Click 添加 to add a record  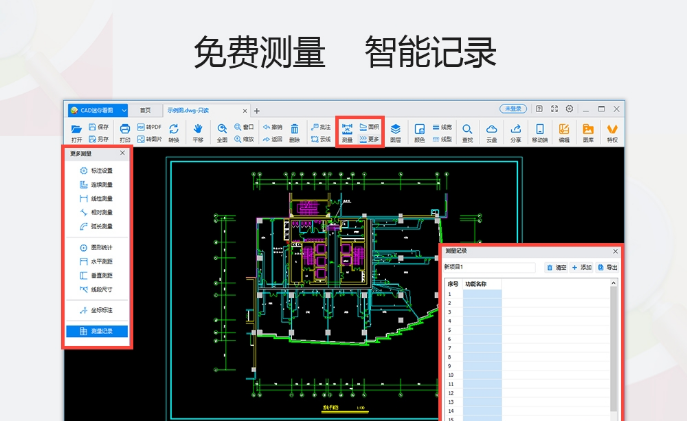point(582,267)
